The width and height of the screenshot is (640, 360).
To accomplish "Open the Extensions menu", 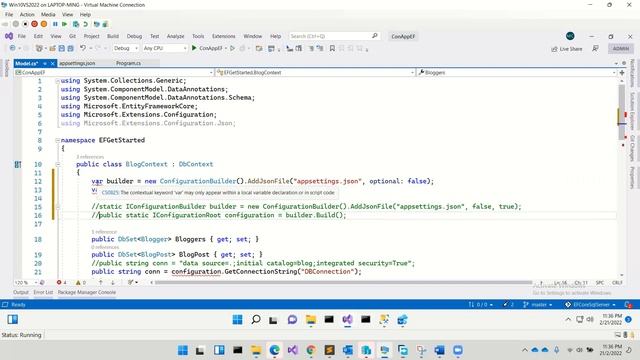I will tap(224, 36).
